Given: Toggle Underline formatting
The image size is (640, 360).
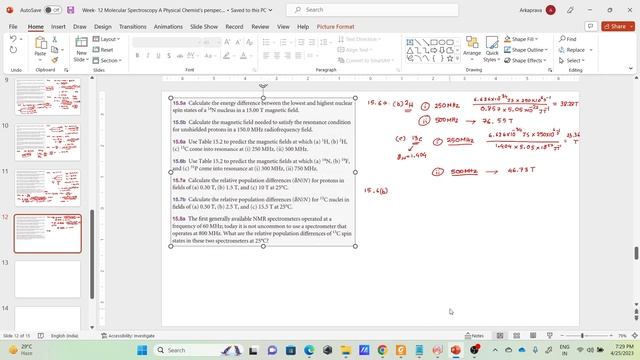Looking at the screenshot, I should point(158,56).
